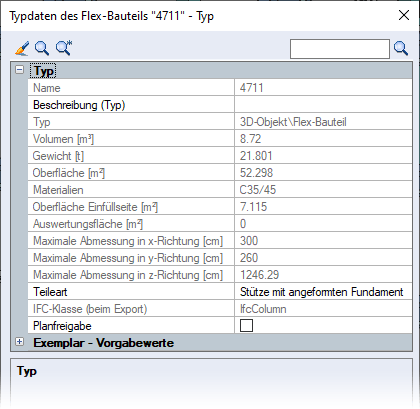This screenshot has width=420, height=409.
Task: Click the IFC-Klasse (beim Export) row
Action: (x=220, y=309)
